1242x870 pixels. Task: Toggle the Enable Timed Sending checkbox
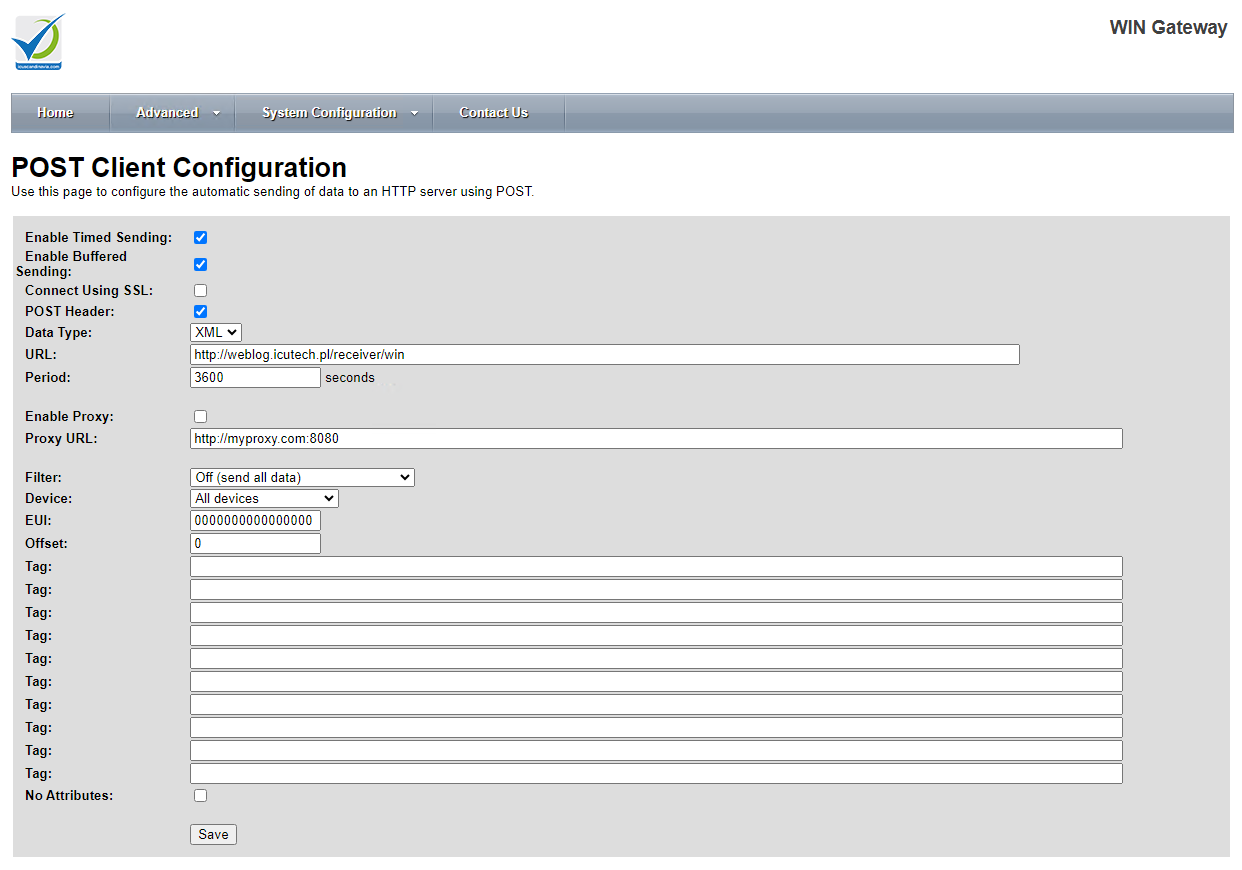[200, 238]
